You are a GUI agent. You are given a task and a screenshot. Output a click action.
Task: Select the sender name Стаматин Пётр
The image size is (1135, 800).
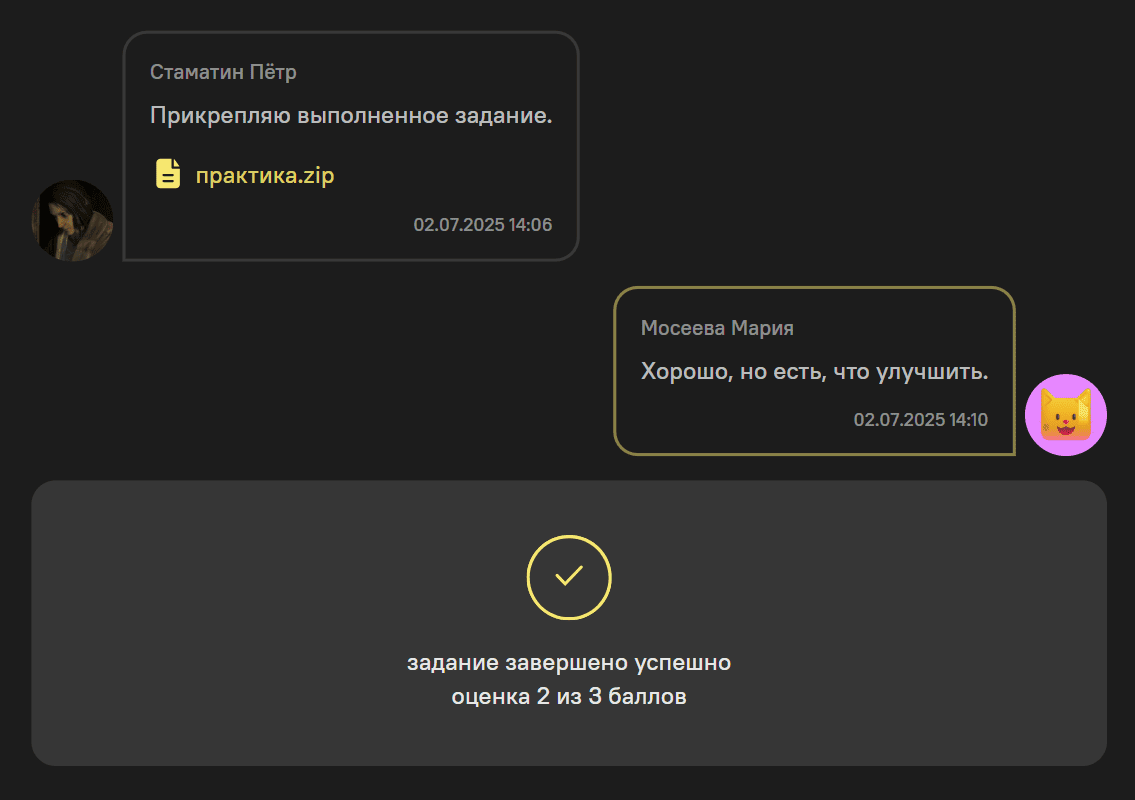tap(223, 72)
